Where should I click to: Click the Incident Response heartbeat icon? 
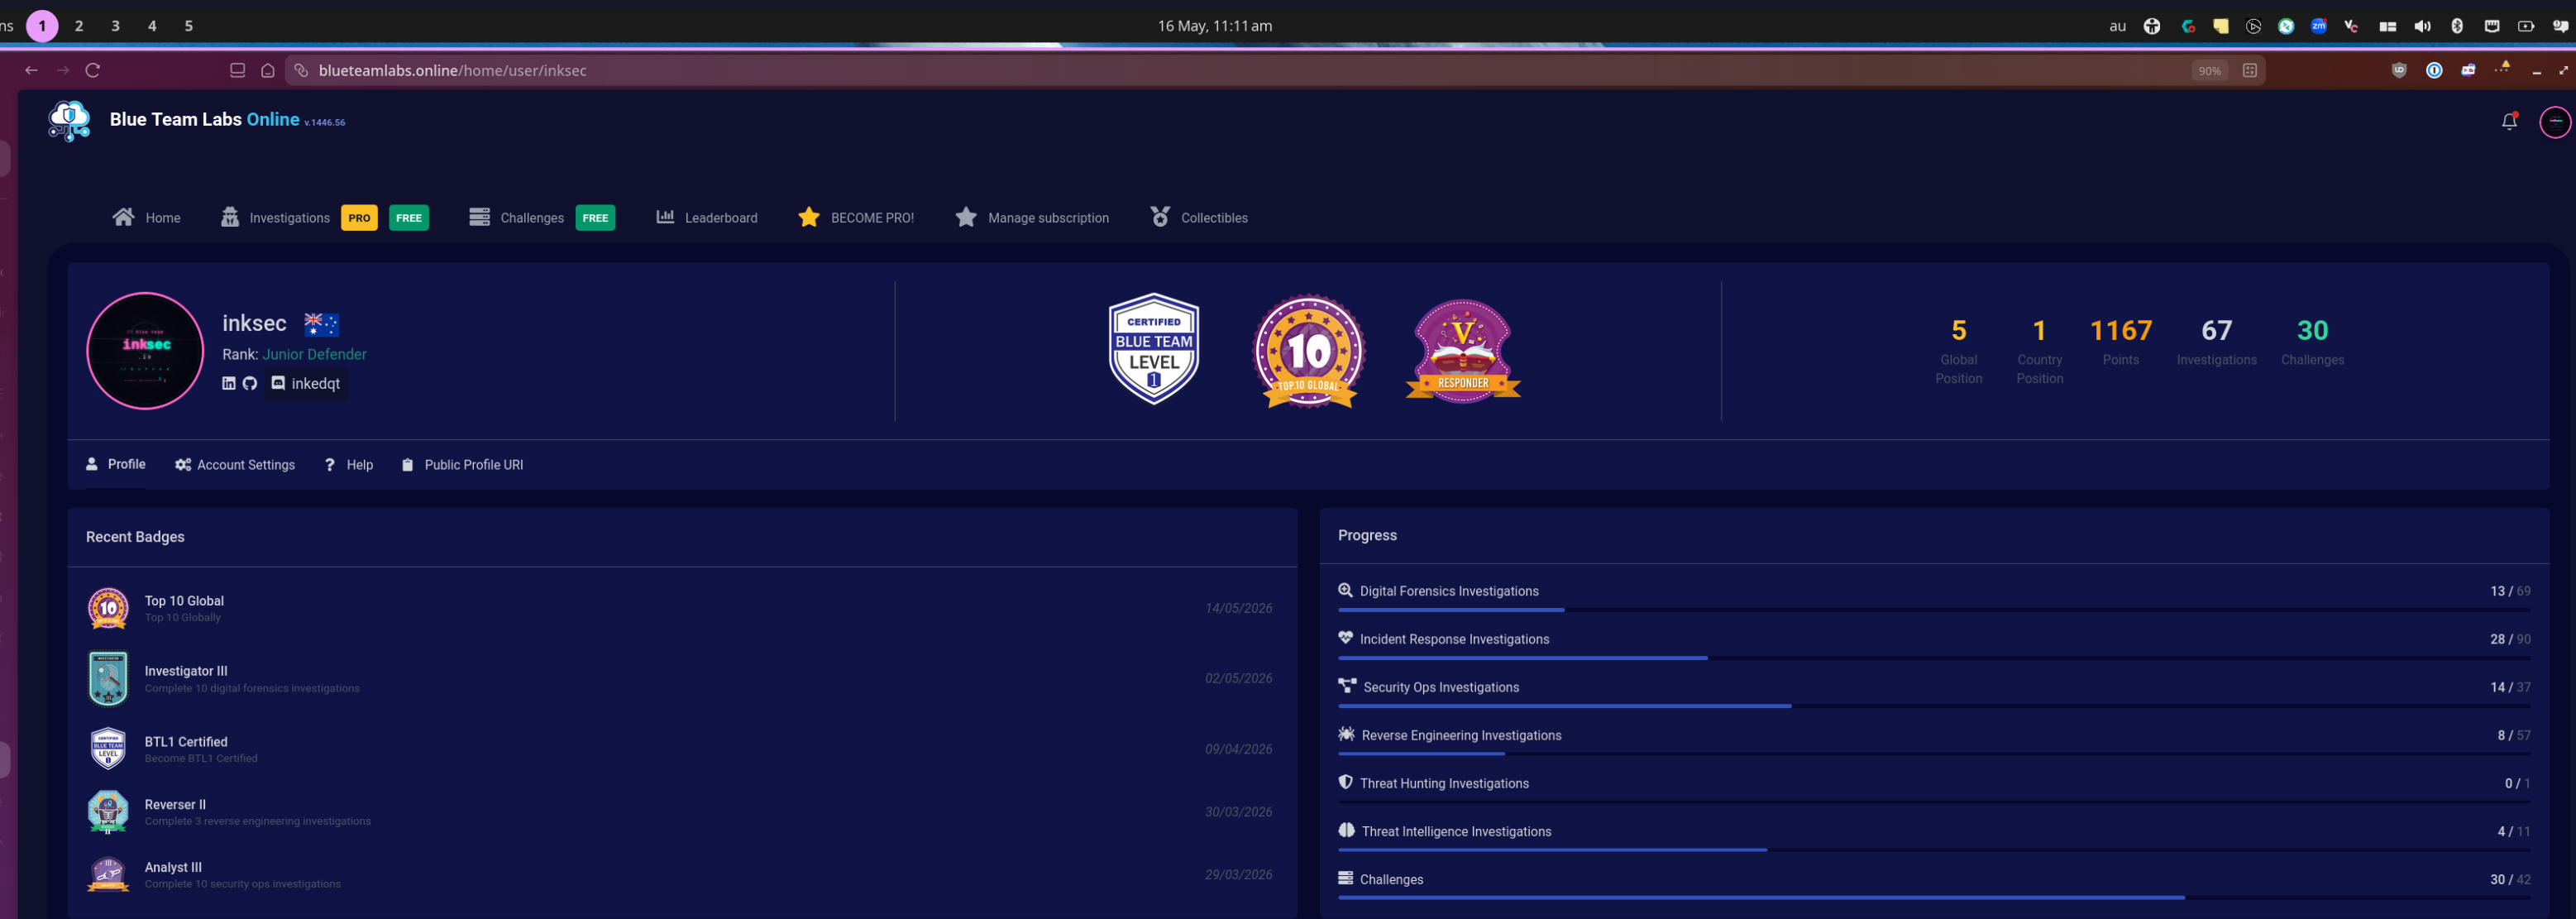(x=1346, y=638)
